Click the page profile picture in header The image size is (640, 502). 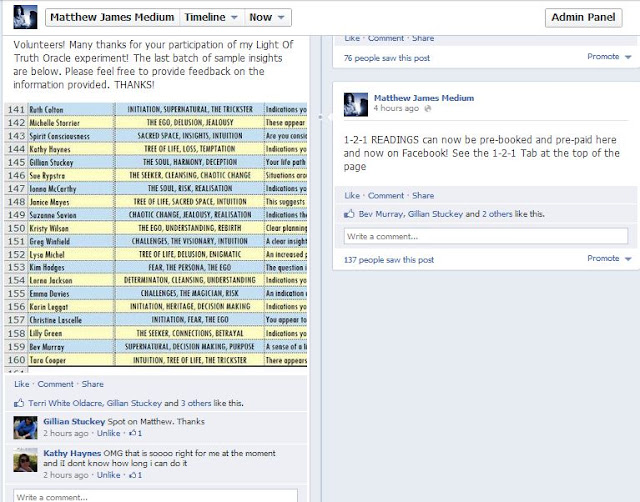pos(25,17)
